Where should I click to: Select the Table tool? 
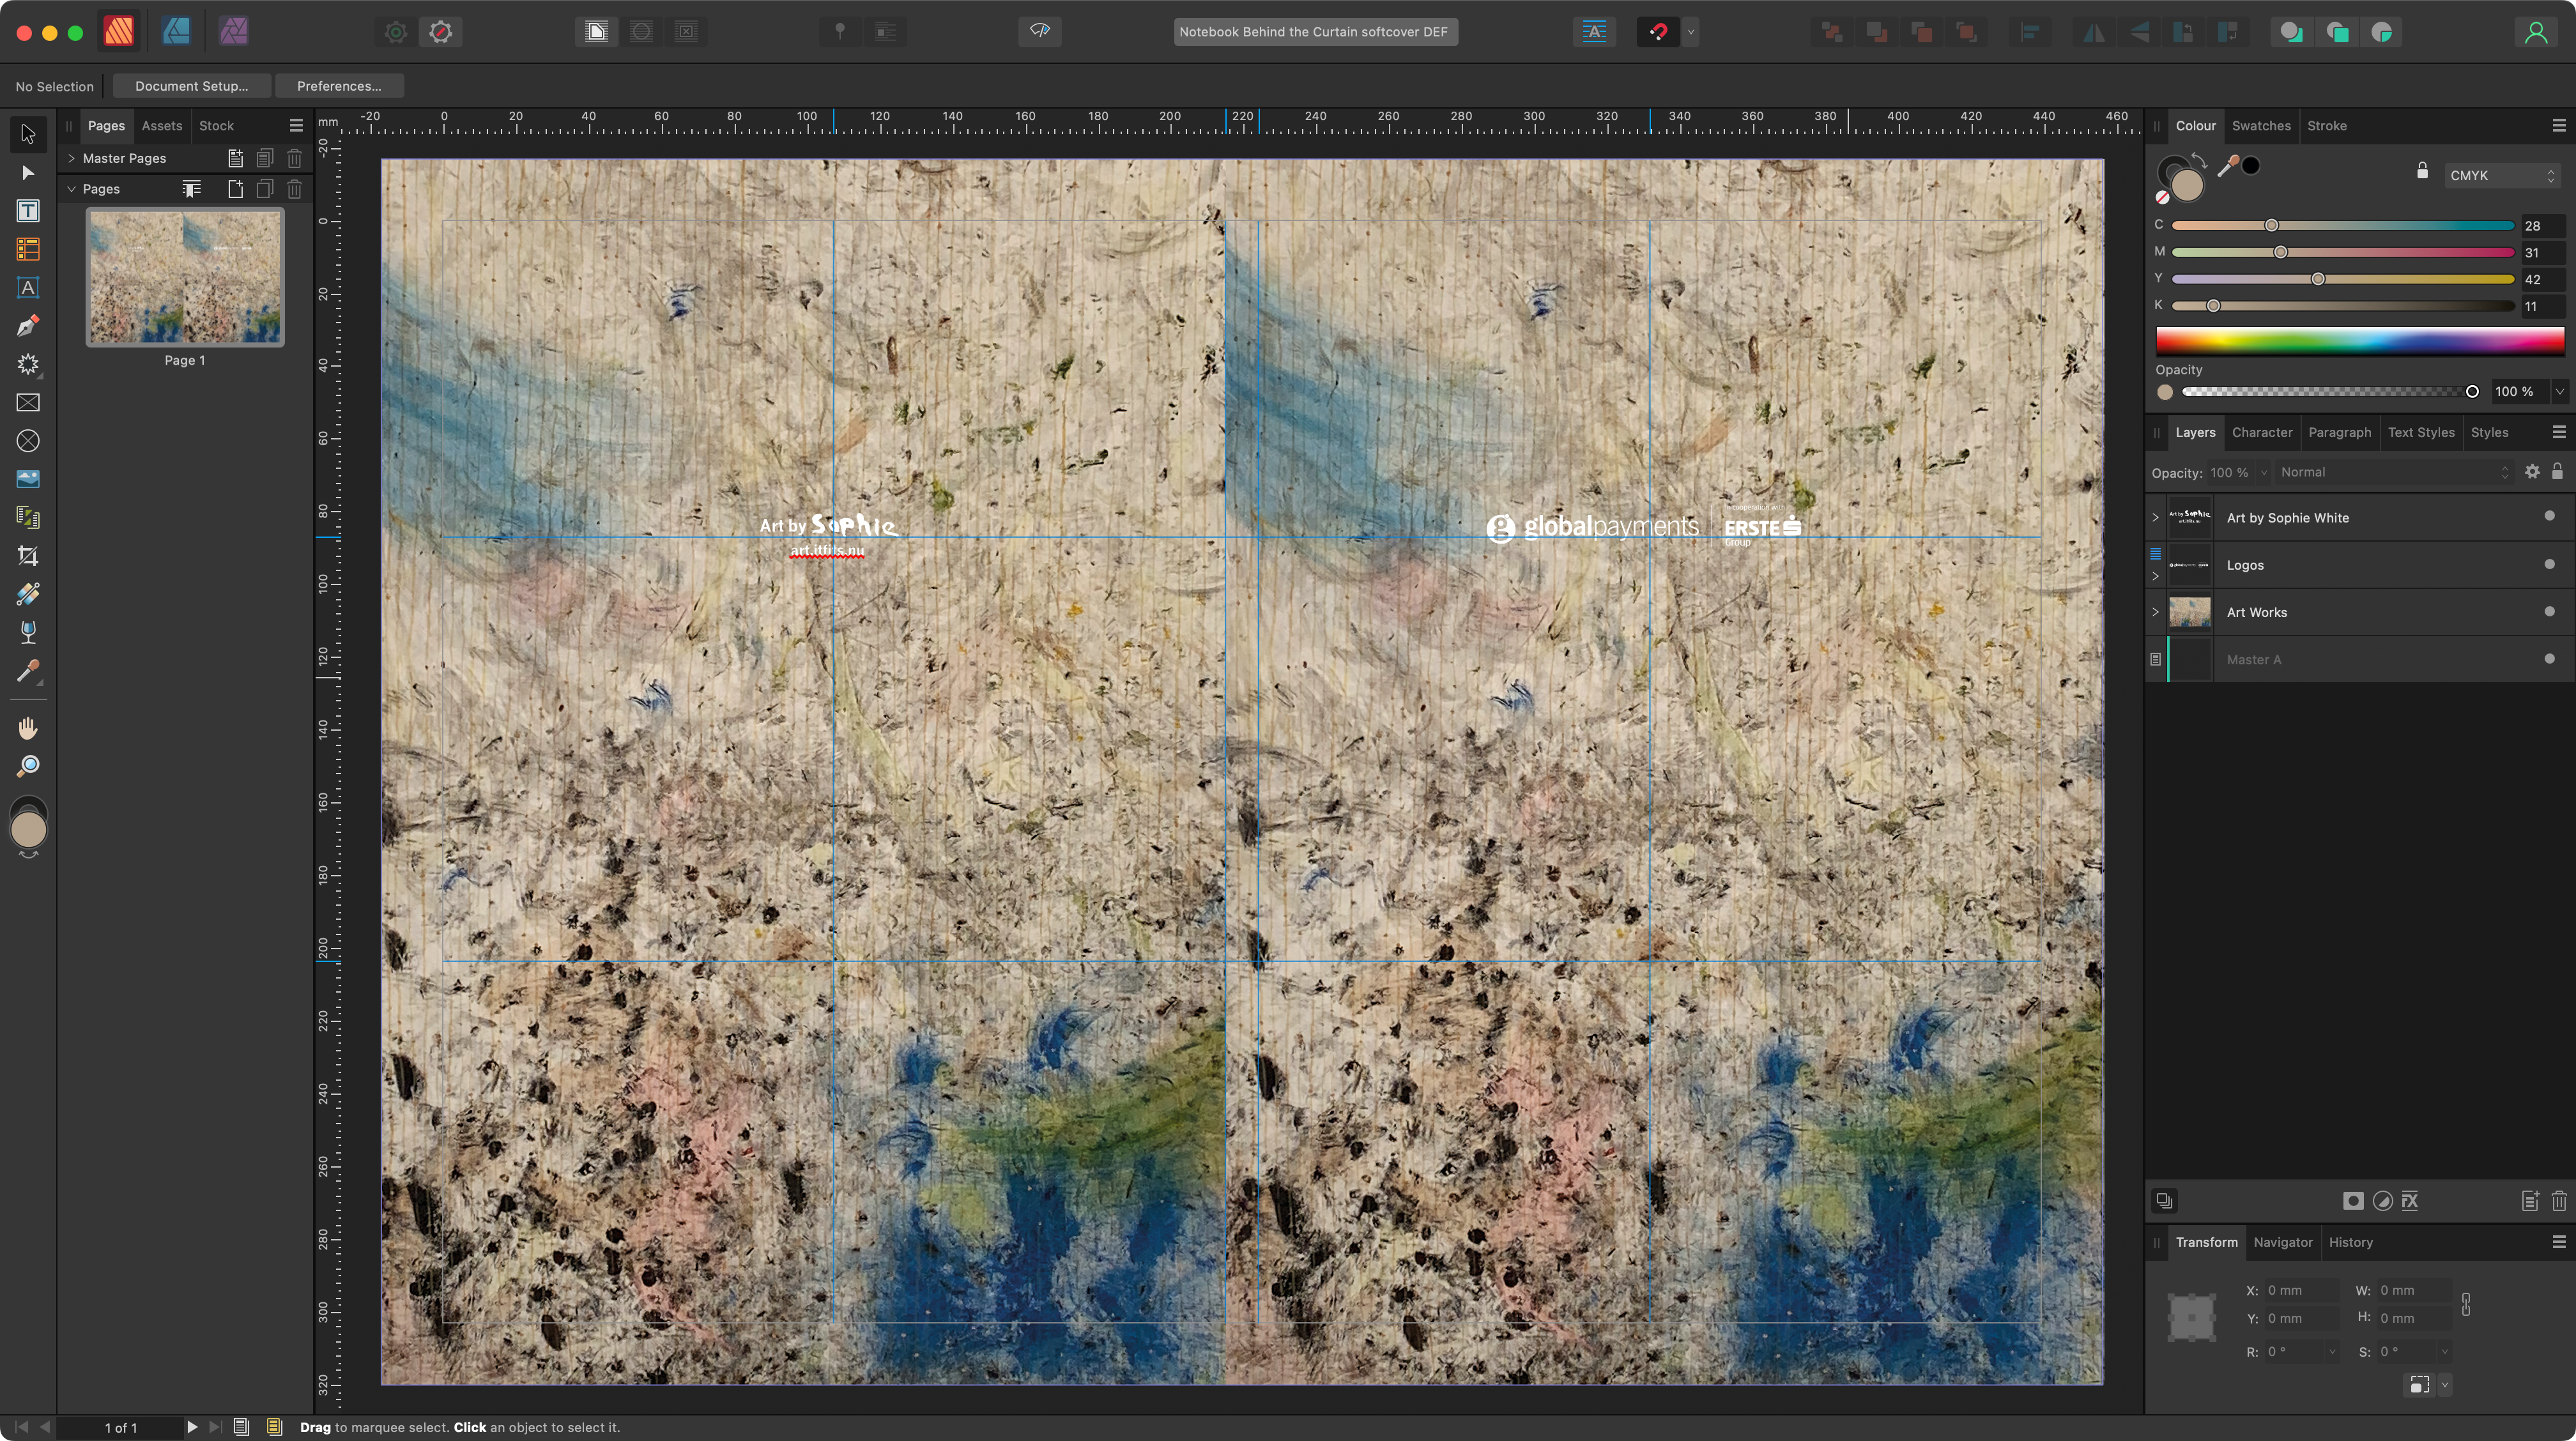28,249
